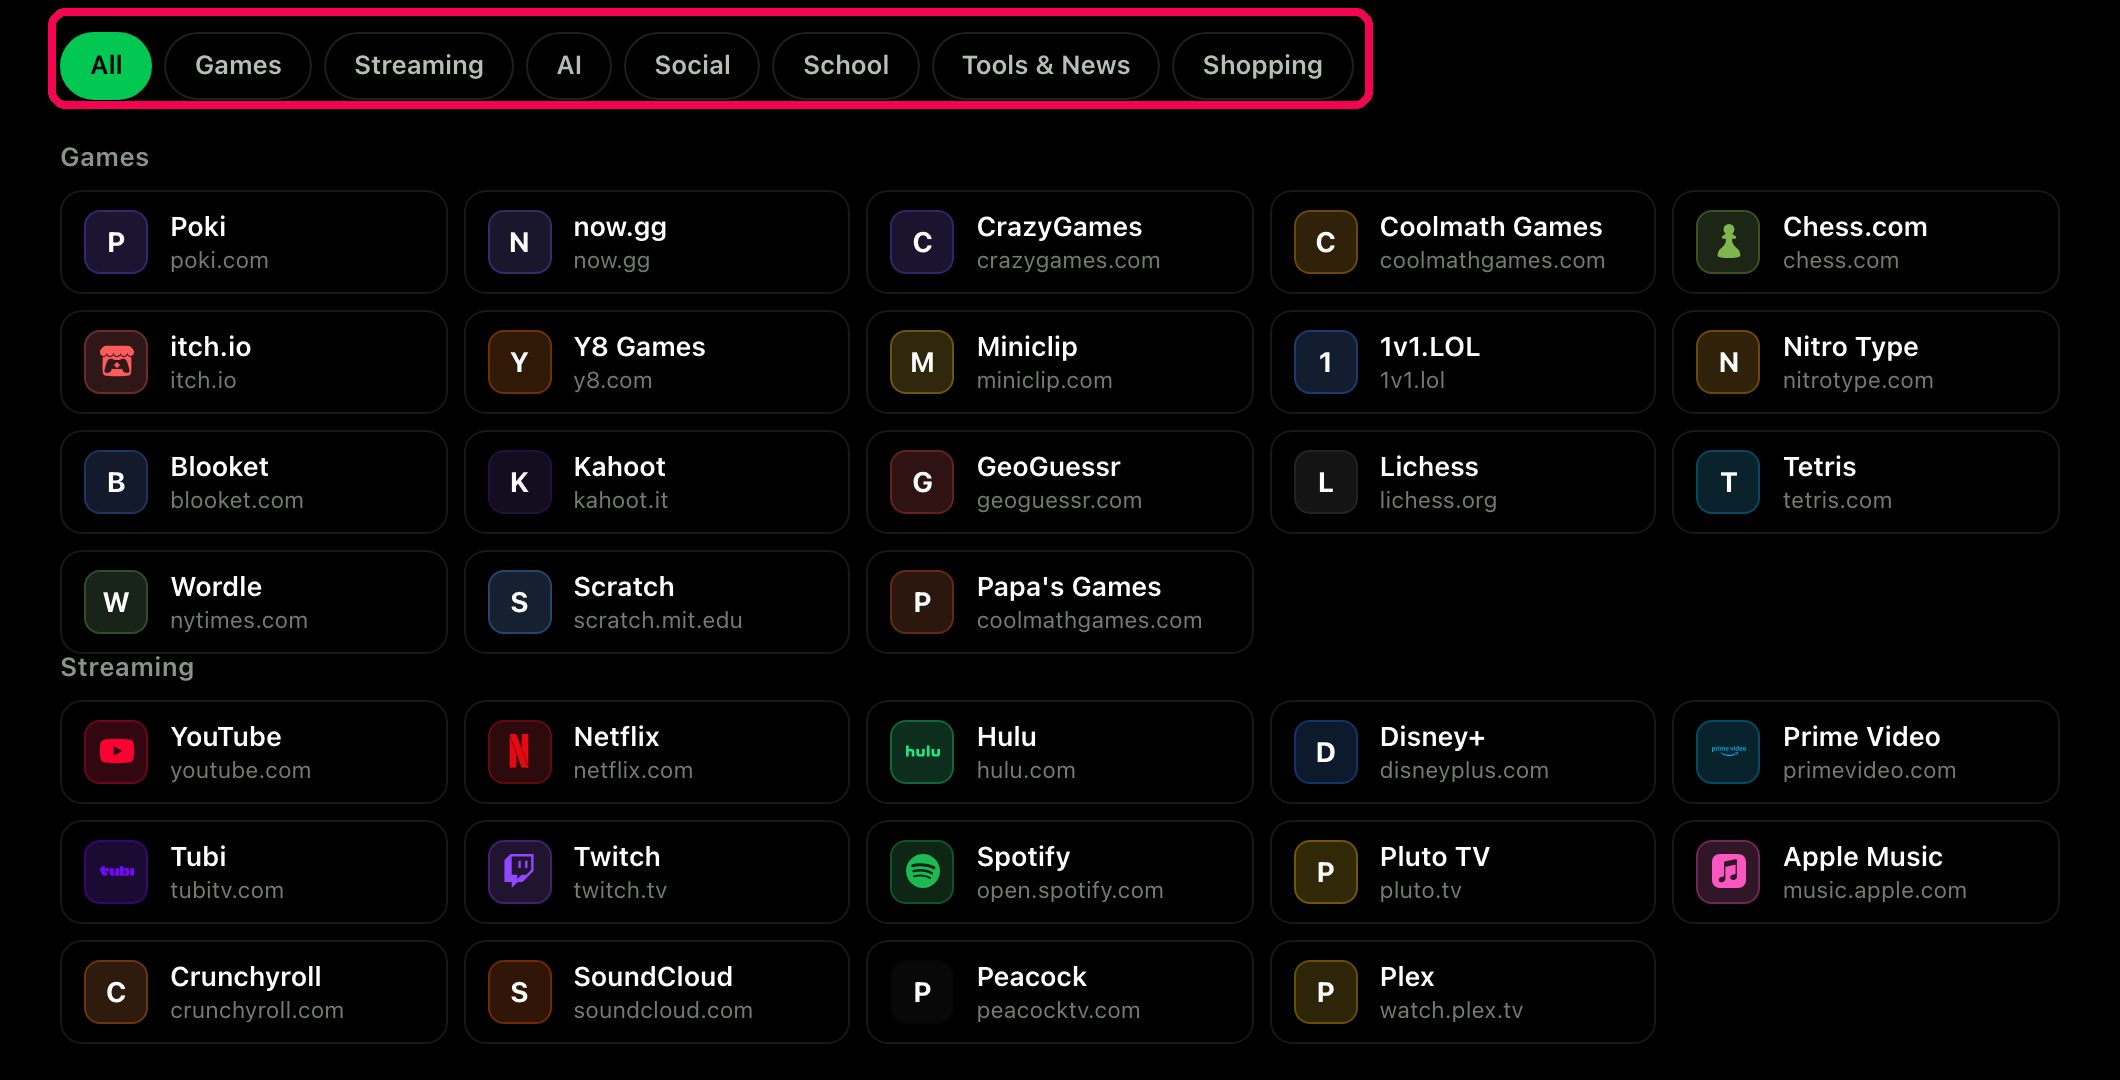Screen dimensions: 2120x1080
Task: Filter by the Social category
Action: 692,66
